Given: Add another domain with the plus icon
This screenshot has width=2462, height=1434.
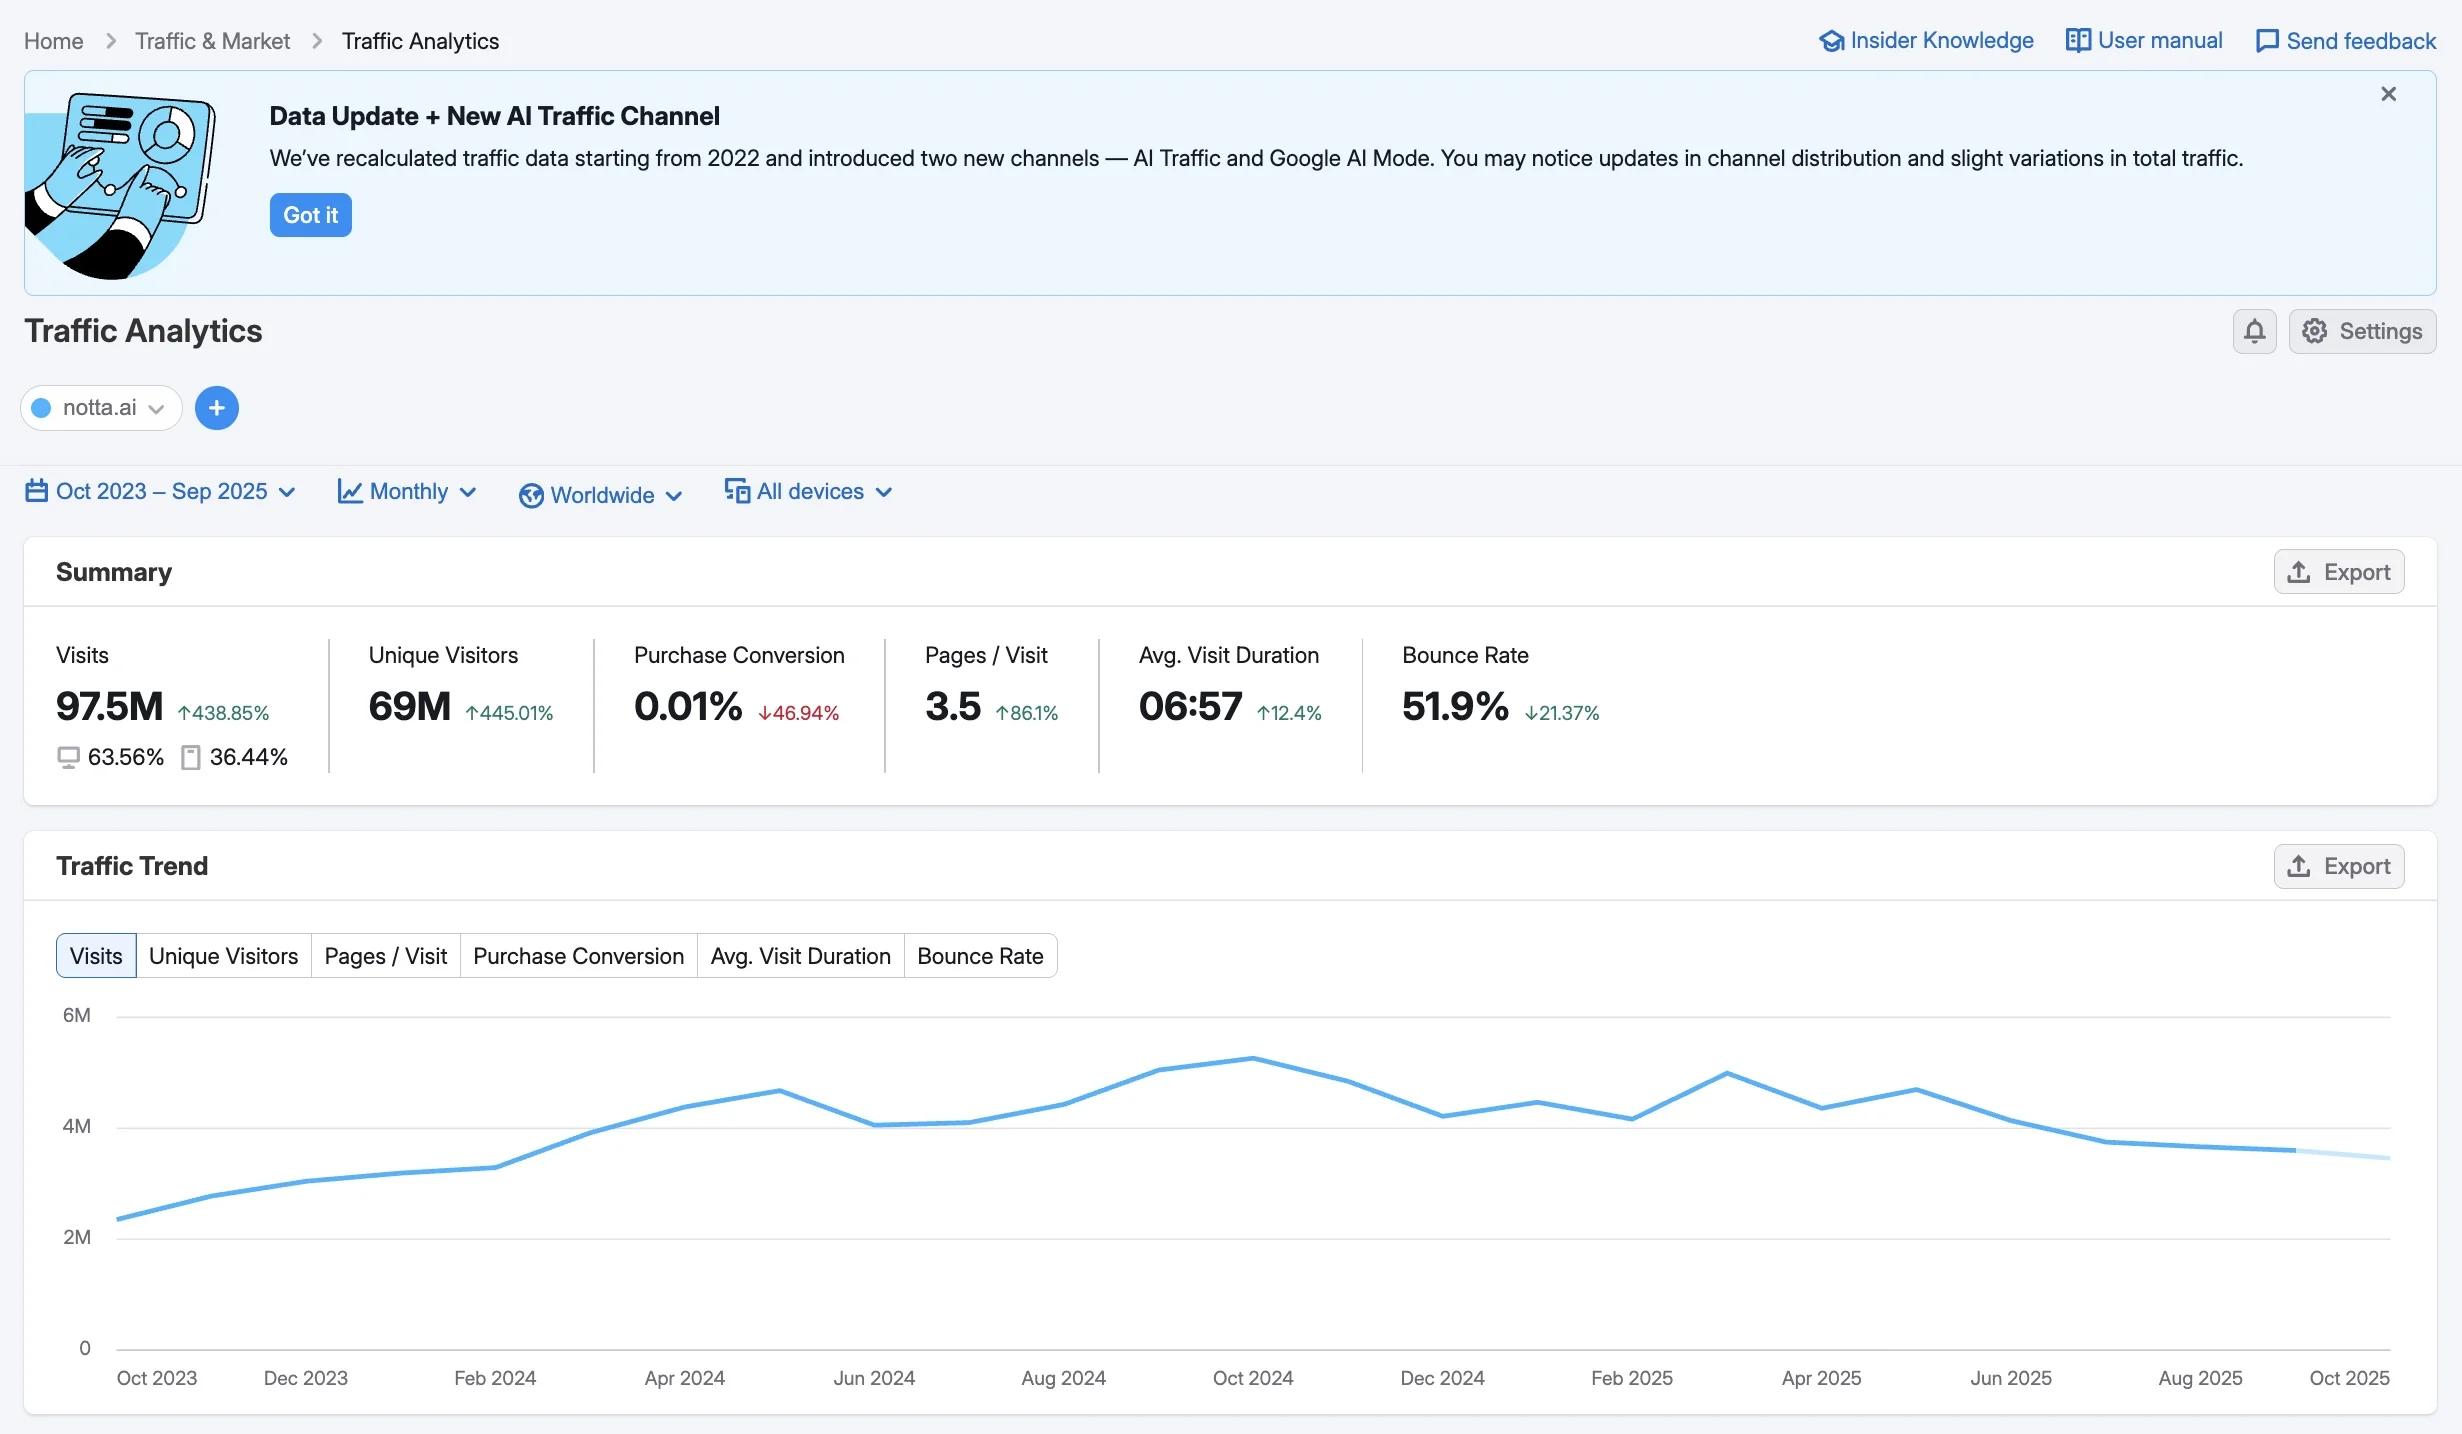Looking at the screenshot, I should pos(217,407).
